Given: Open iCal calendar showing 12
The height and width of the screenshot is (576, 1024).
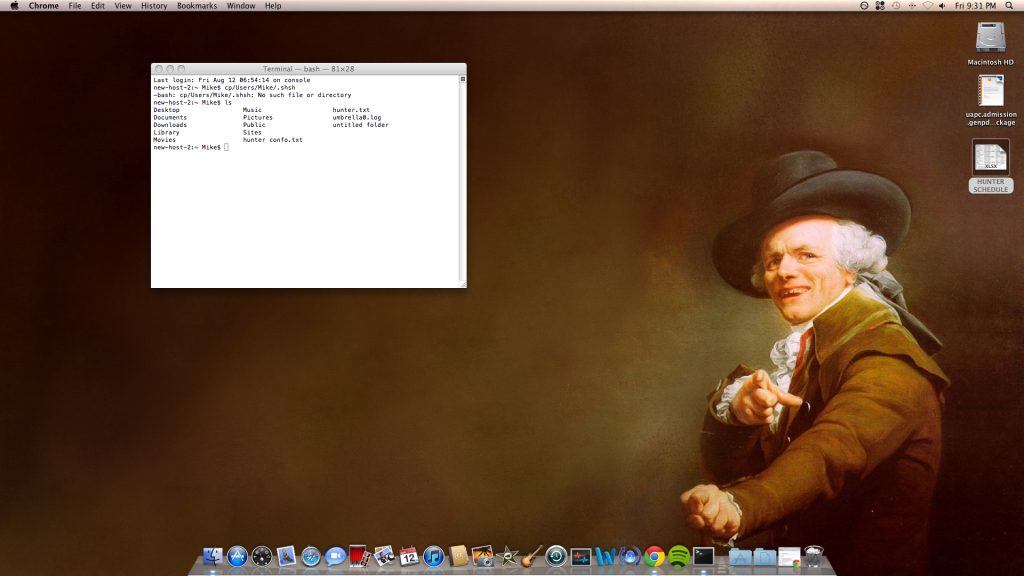Looking at the screenshot, I should coord(409,556).
